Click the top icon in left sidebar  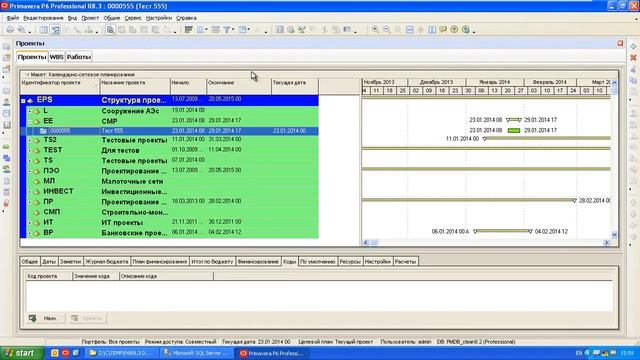pyautogui.click(x=7, y=47)
